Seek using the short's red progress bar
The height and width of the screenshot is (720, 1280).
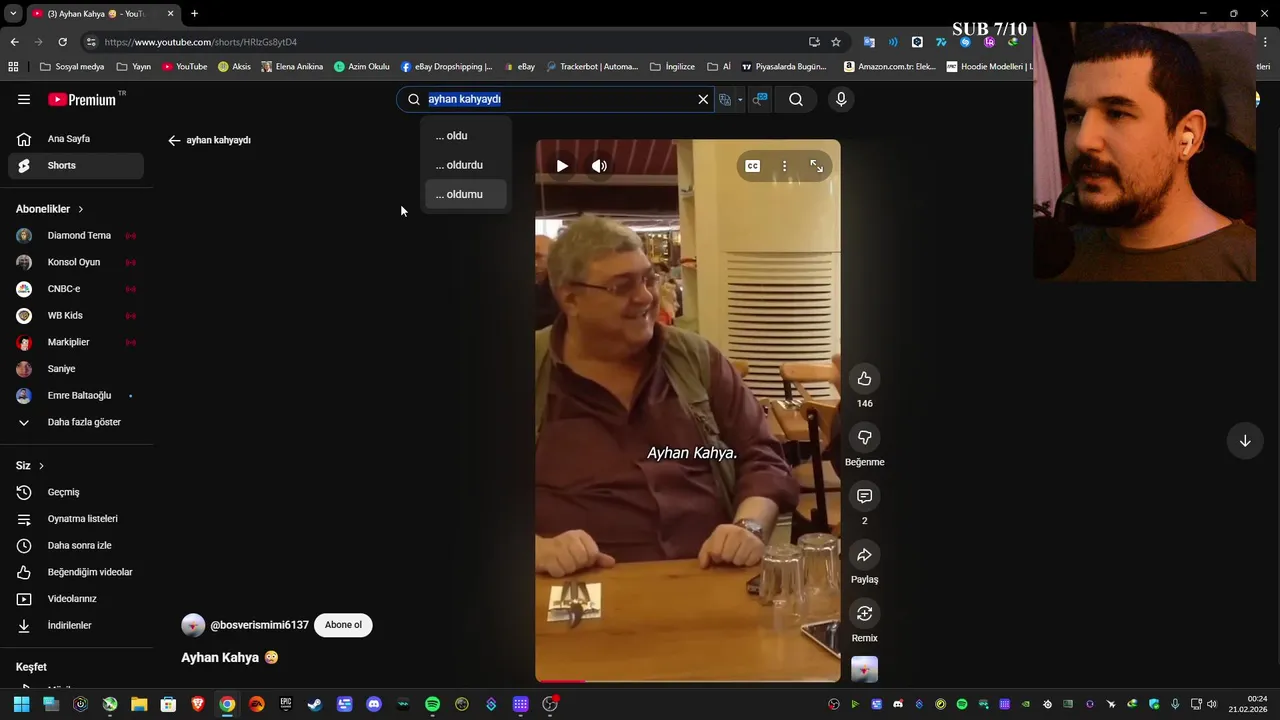click(688, 681)
